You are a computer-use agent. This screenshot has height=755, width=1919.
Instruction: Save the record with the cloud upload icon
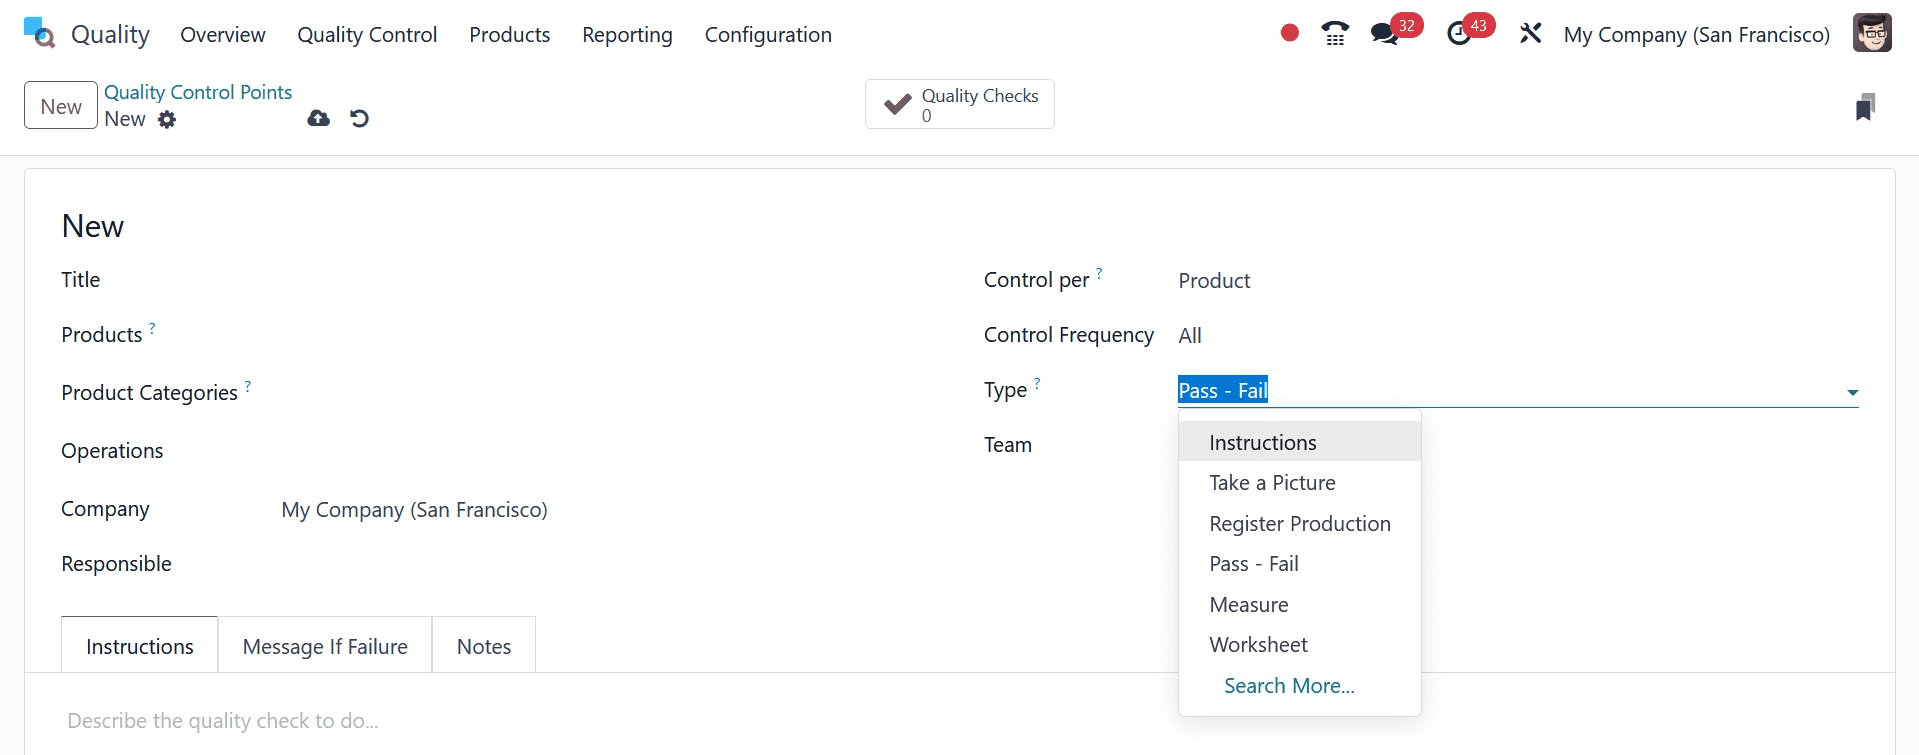point(318,119)
